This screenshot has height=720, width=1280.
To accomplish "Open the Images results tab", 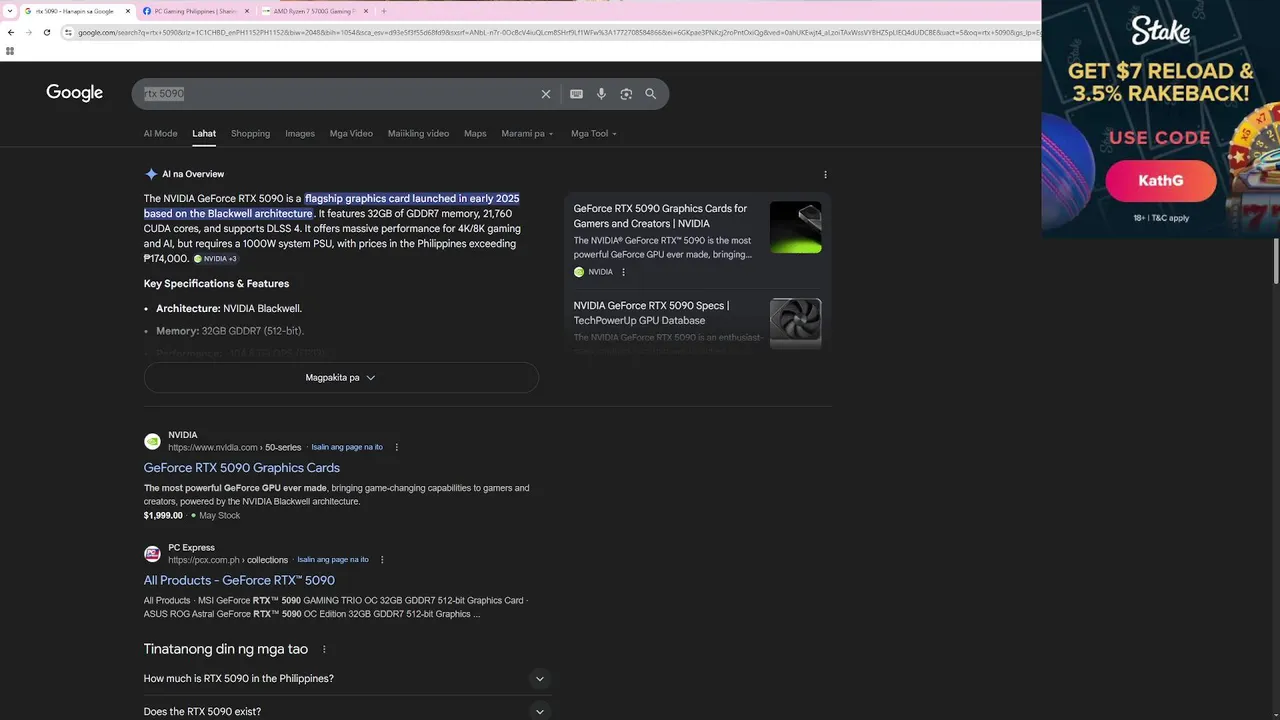I will 300,133.
